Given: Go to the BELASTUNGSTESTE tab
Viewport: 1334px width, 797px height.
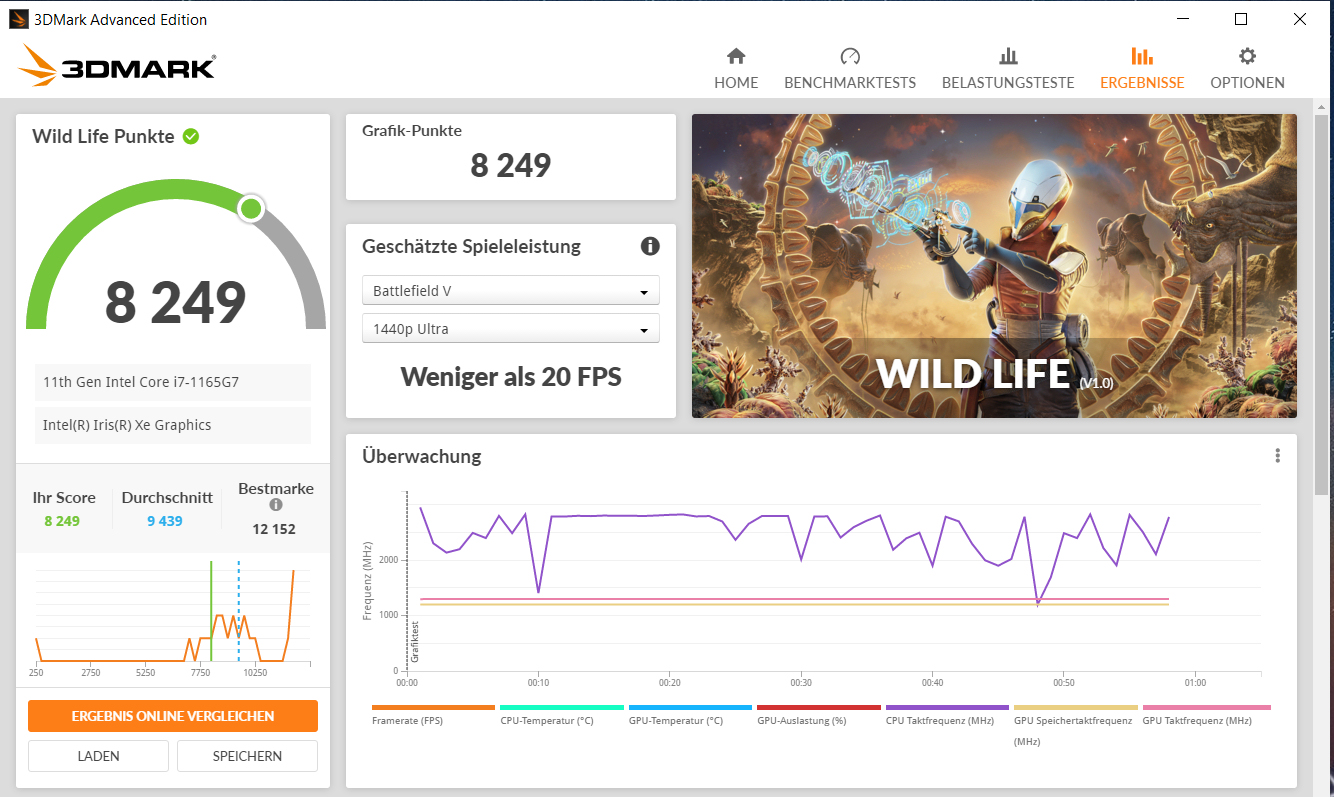Looking at the screenshot, I should click(x=1008, y=68).
